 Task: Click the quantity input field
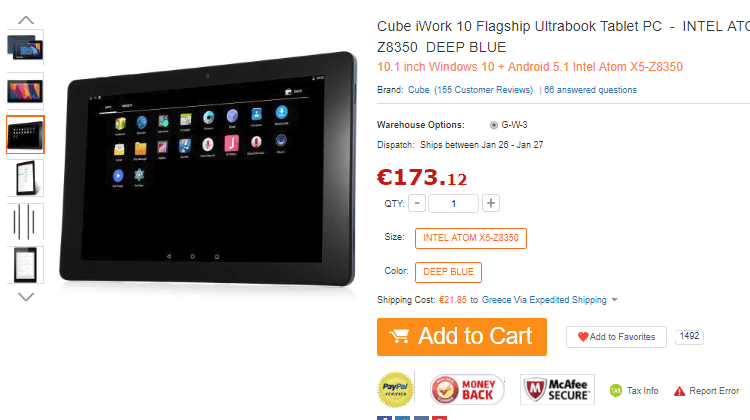453,203
